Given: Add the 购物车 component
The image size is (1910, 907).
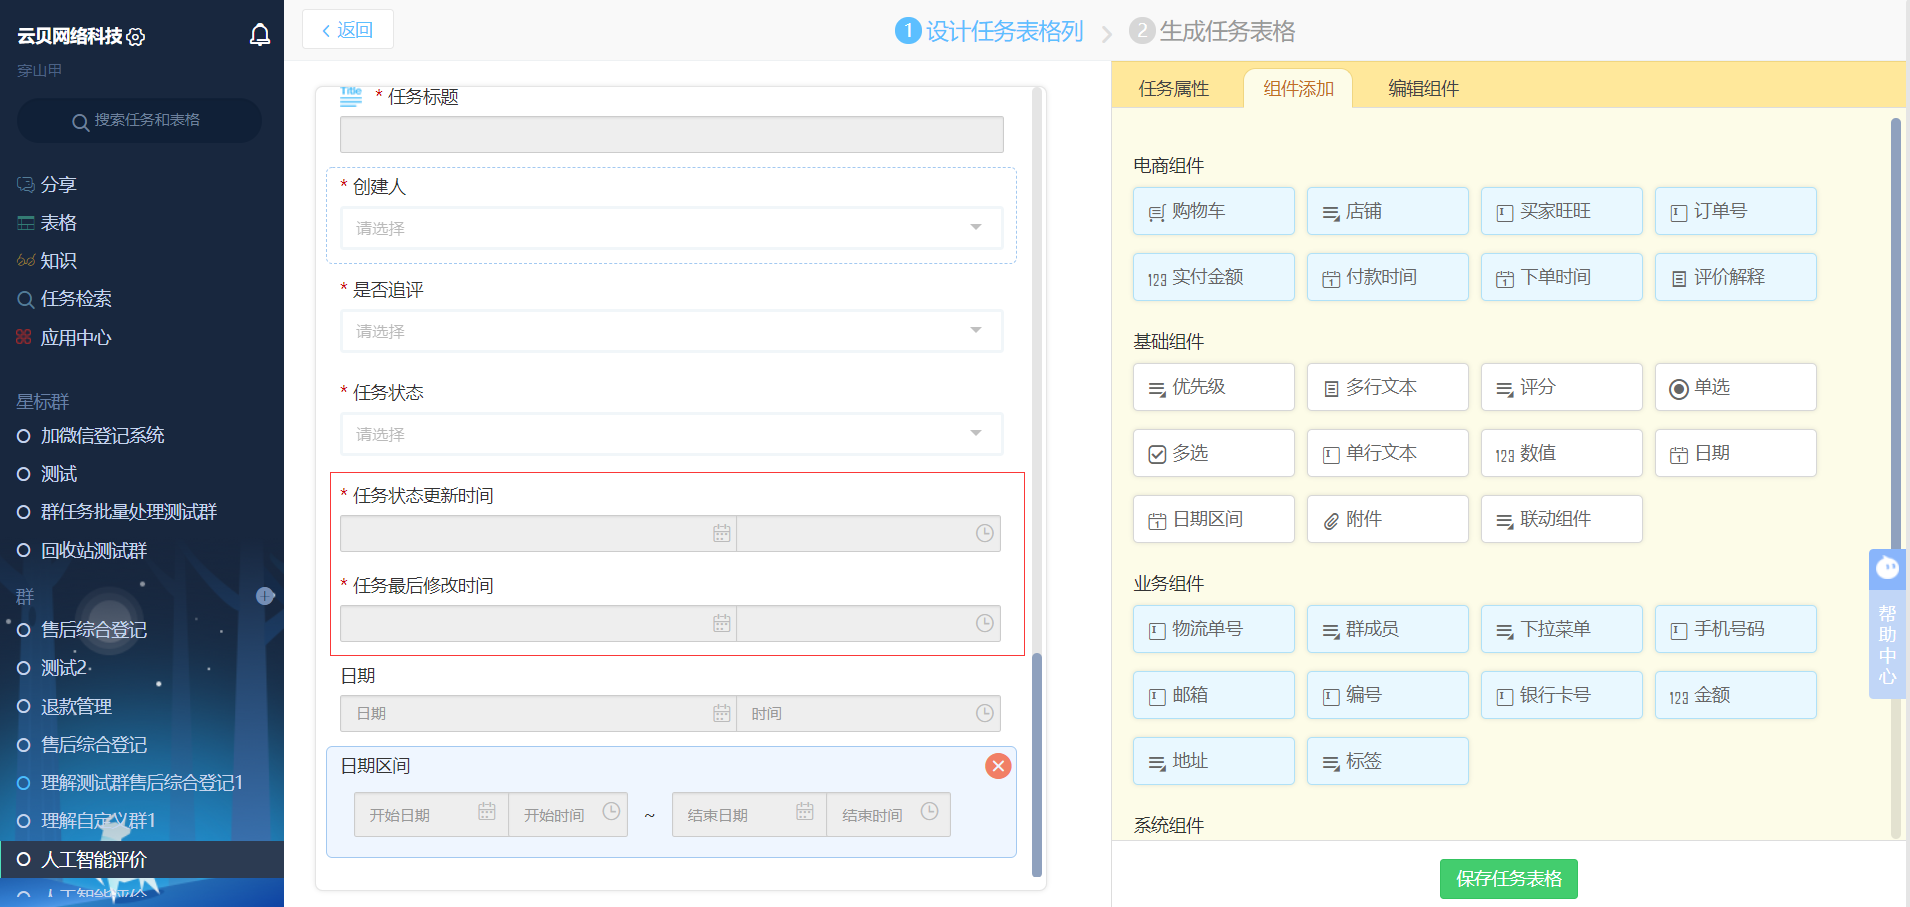Looking at the screenshot, I should tap(1213, 211).
